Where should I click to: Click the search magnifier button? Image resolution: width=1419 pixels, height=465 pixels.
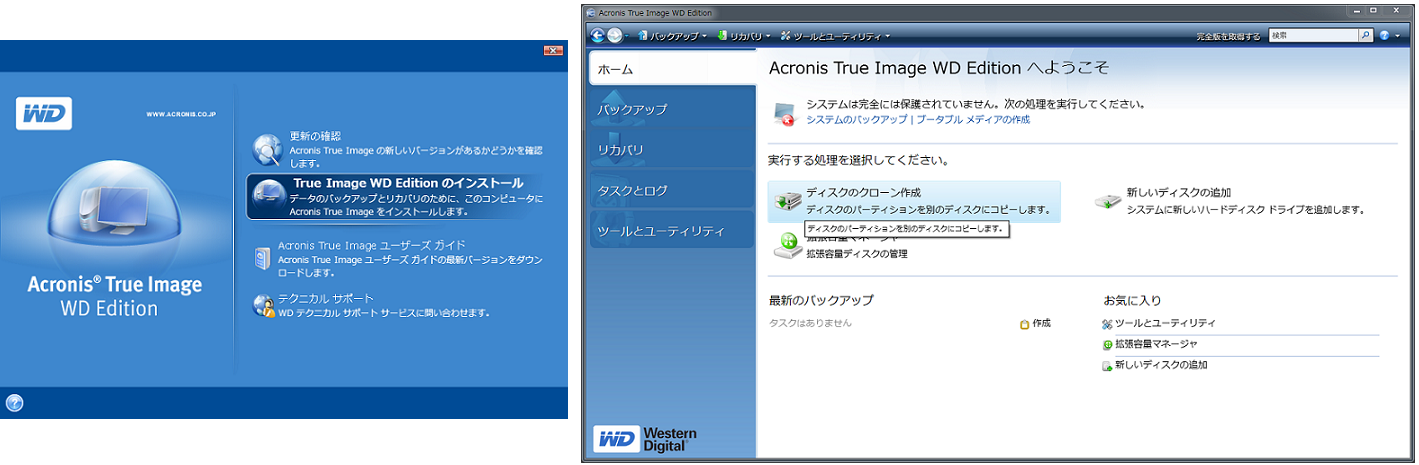click(1366, 35)
